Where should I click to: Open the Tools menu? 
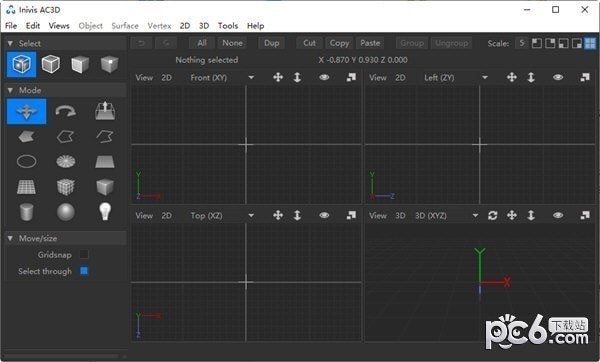pos(228,26)
